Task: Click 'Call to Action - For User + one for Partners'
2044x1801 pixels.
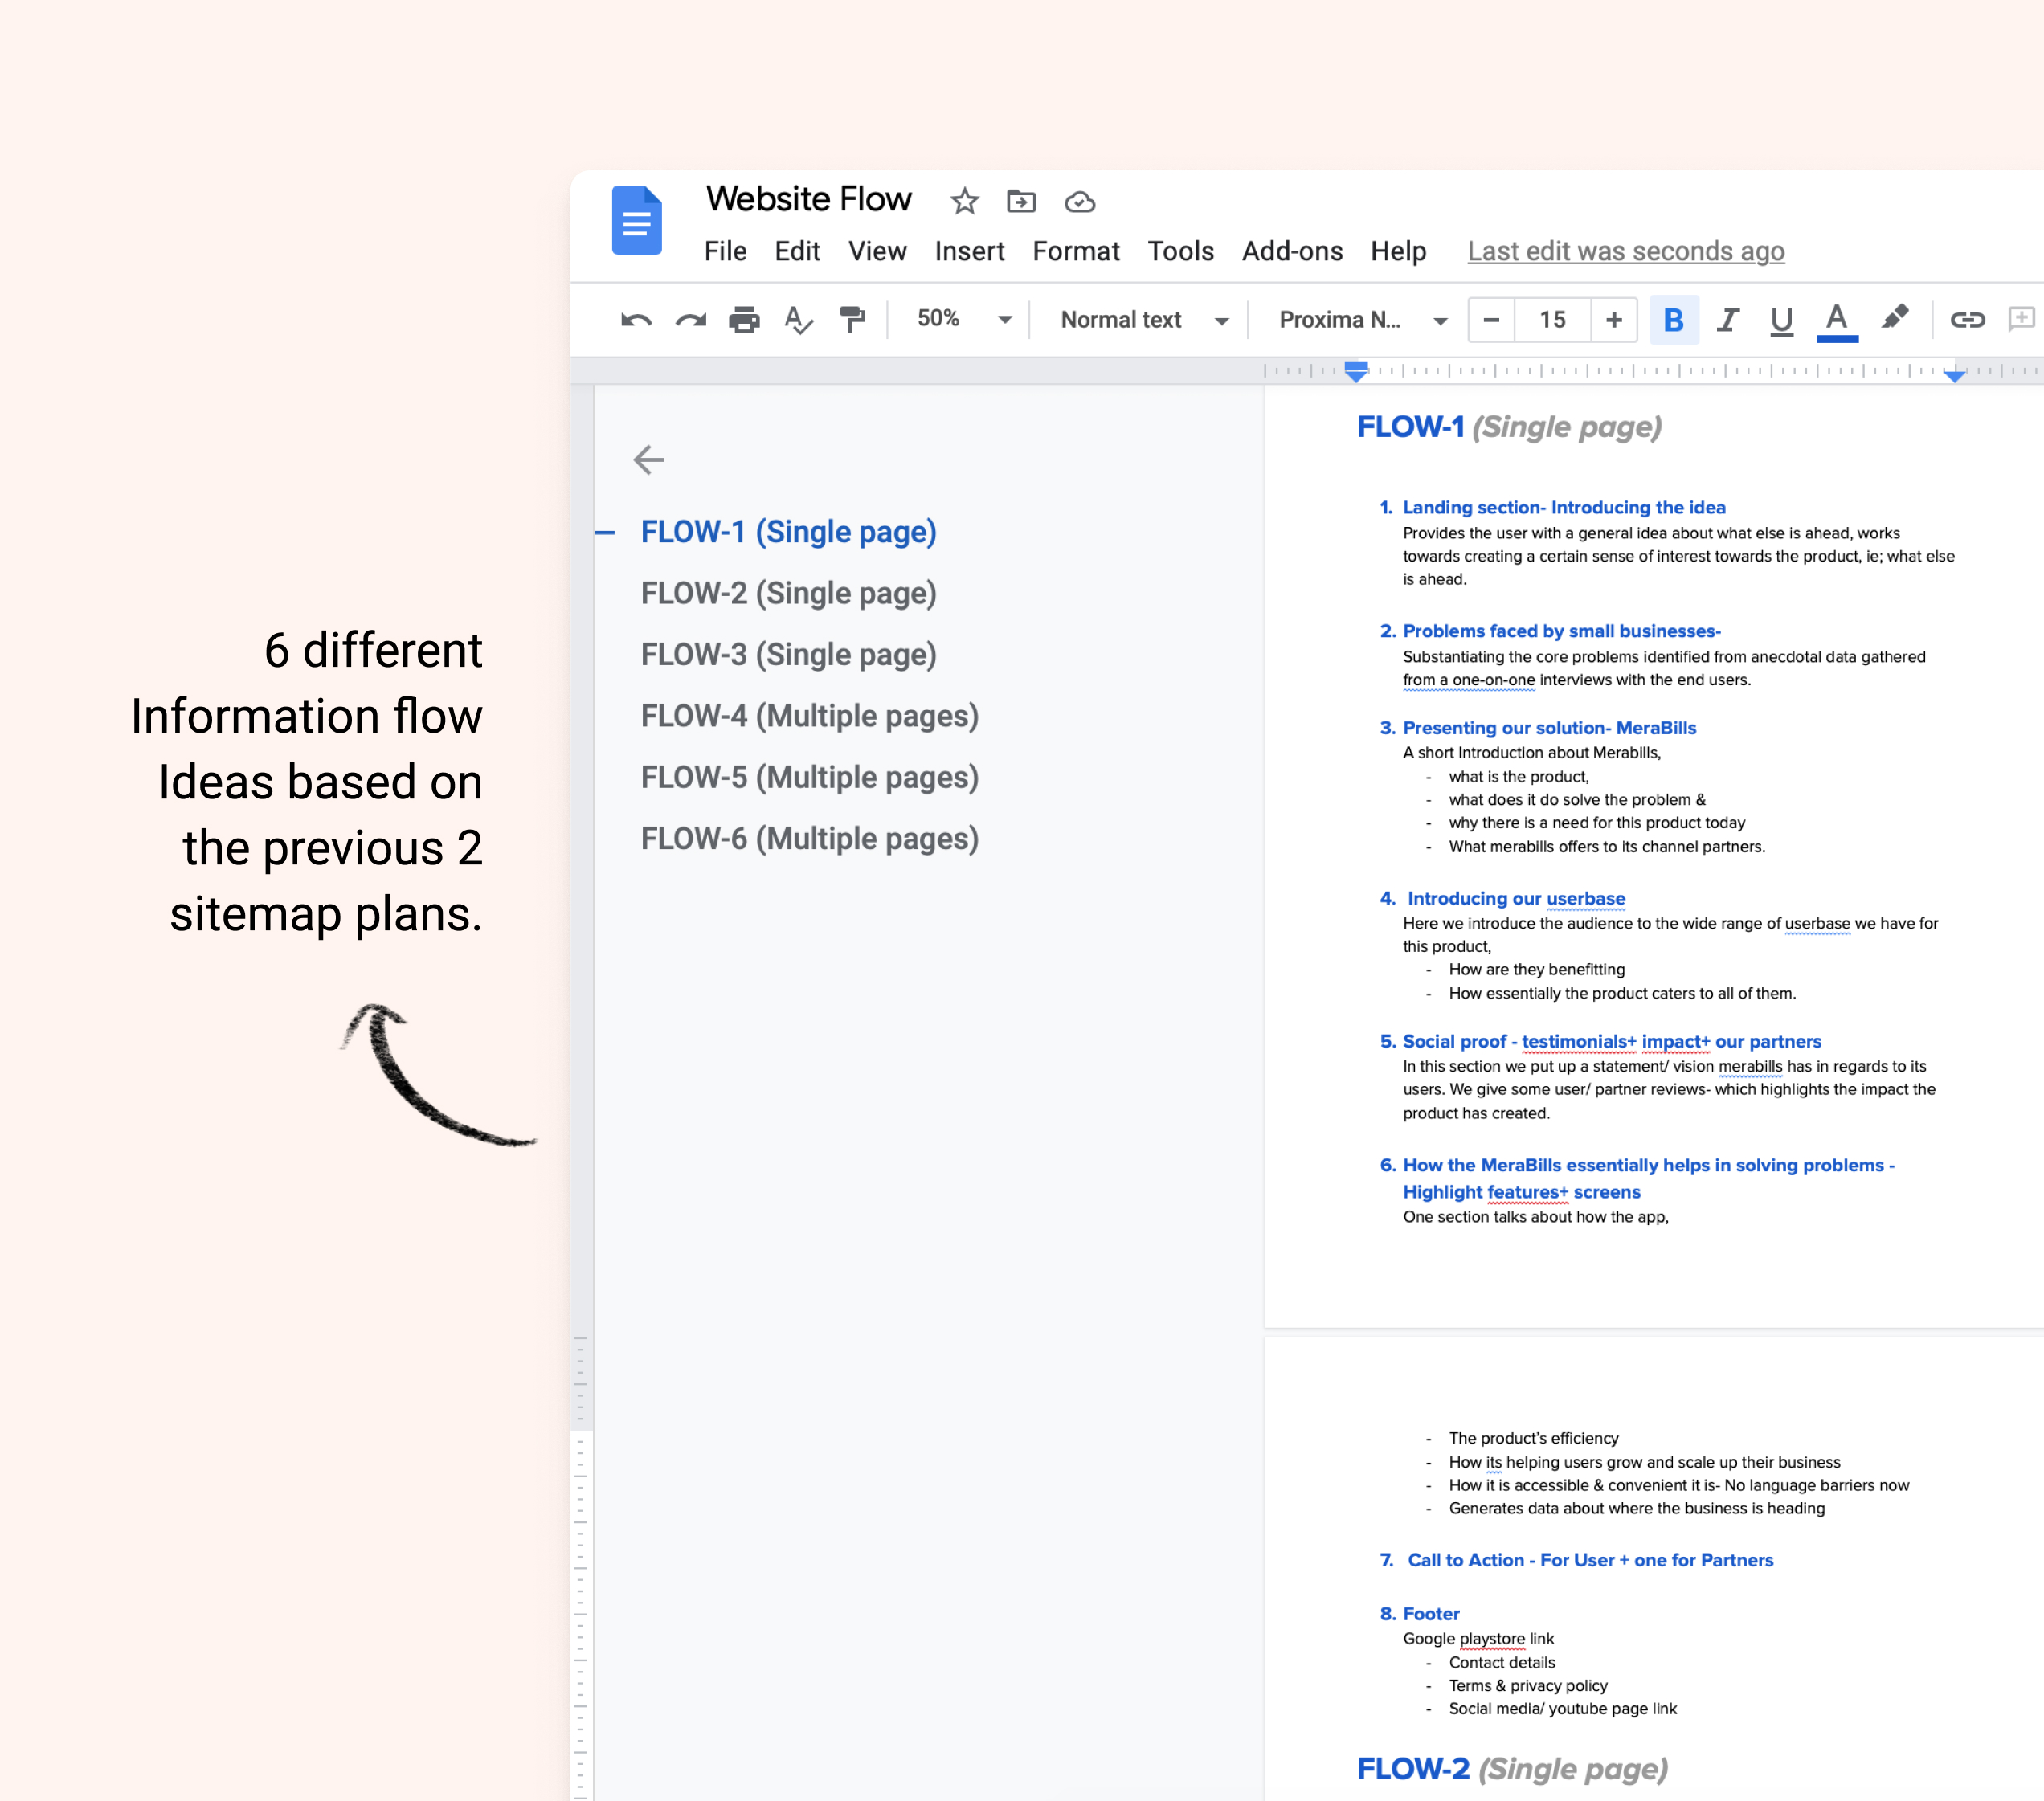Action: 1590,1560
